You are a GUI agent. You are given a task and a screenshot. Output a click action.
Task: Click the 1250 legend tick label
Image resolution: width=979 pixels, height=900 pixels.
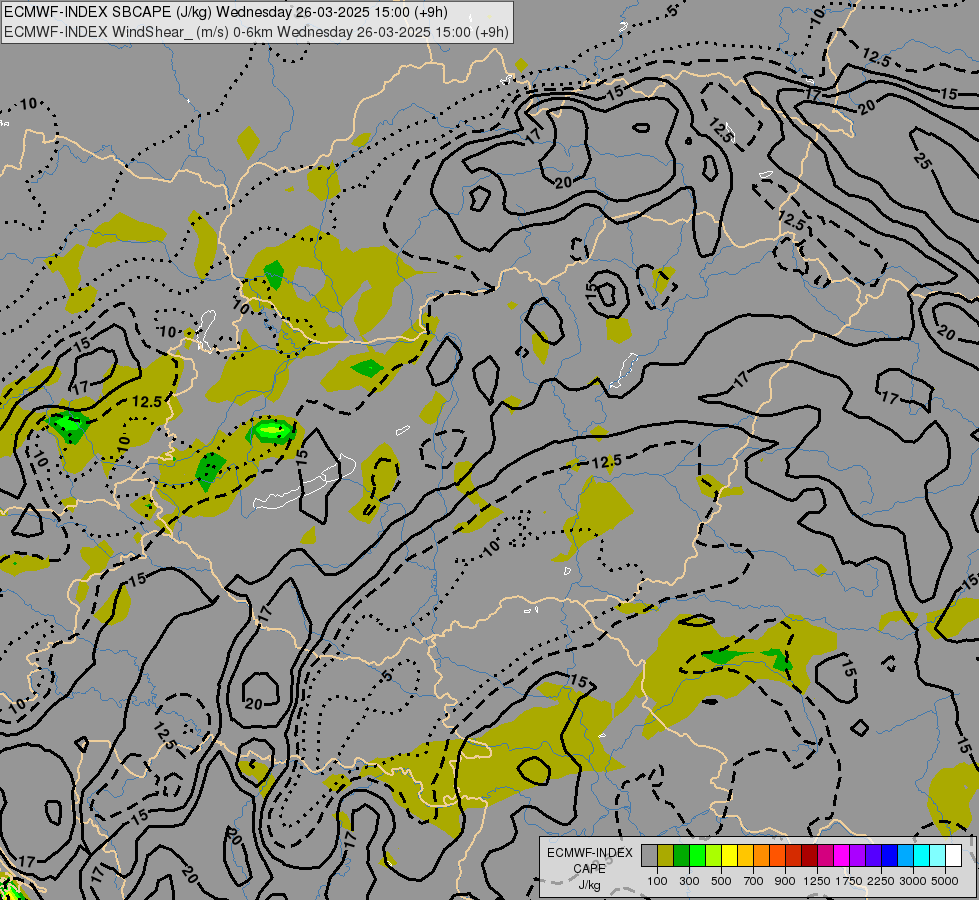pos(817,881)
